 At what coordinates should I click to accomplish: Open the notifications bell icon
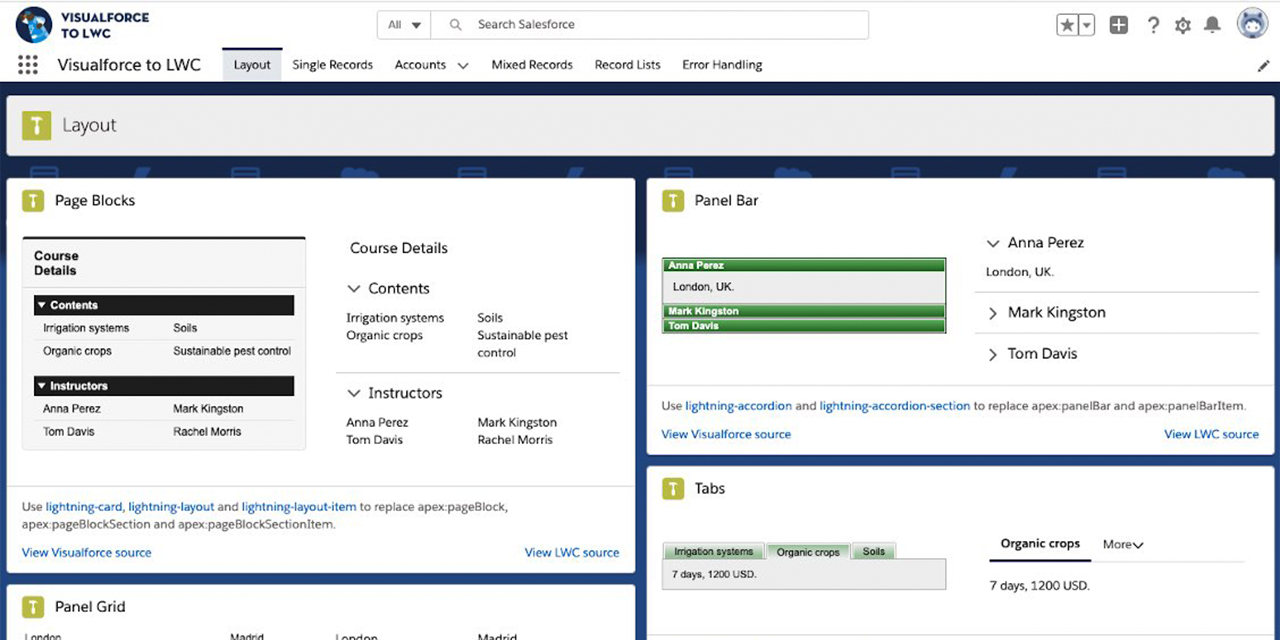point(1212,25)
